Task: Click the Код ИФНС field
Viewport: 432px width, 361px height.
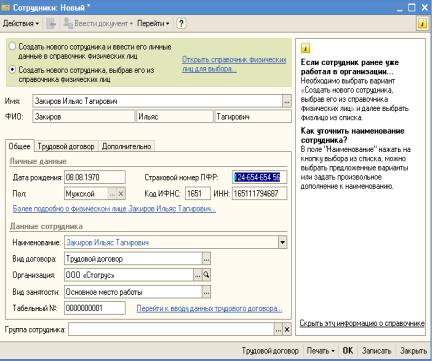Action: click(x=198, y=193)
